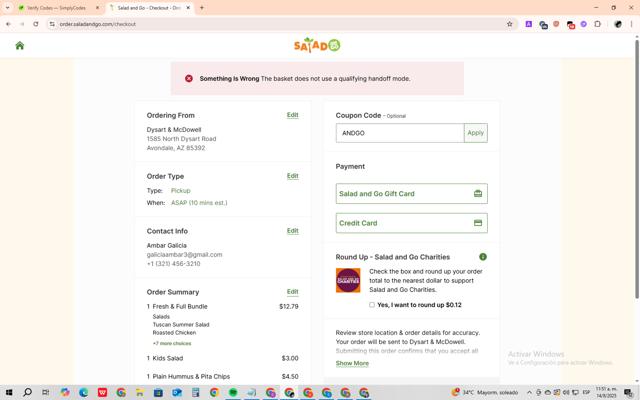Click the Fresh & Full Bundle item
The image size is (640, 400).
click(x=180, y=307)
